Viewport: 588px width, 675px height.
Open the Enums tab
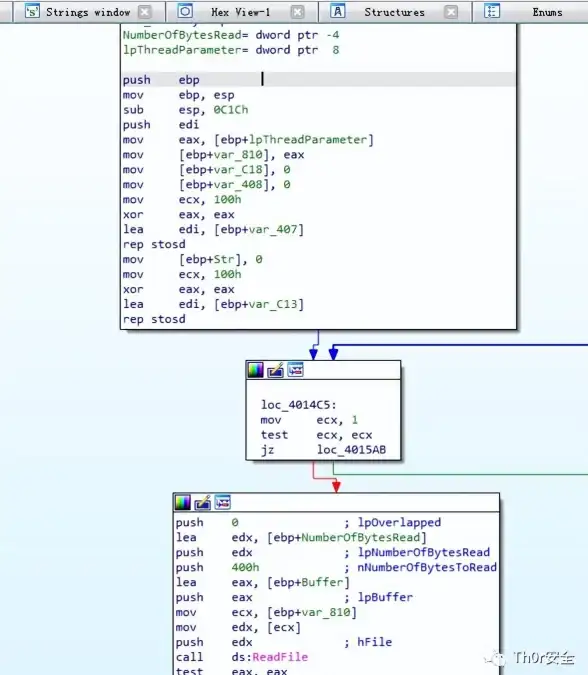tap(547, 12)
